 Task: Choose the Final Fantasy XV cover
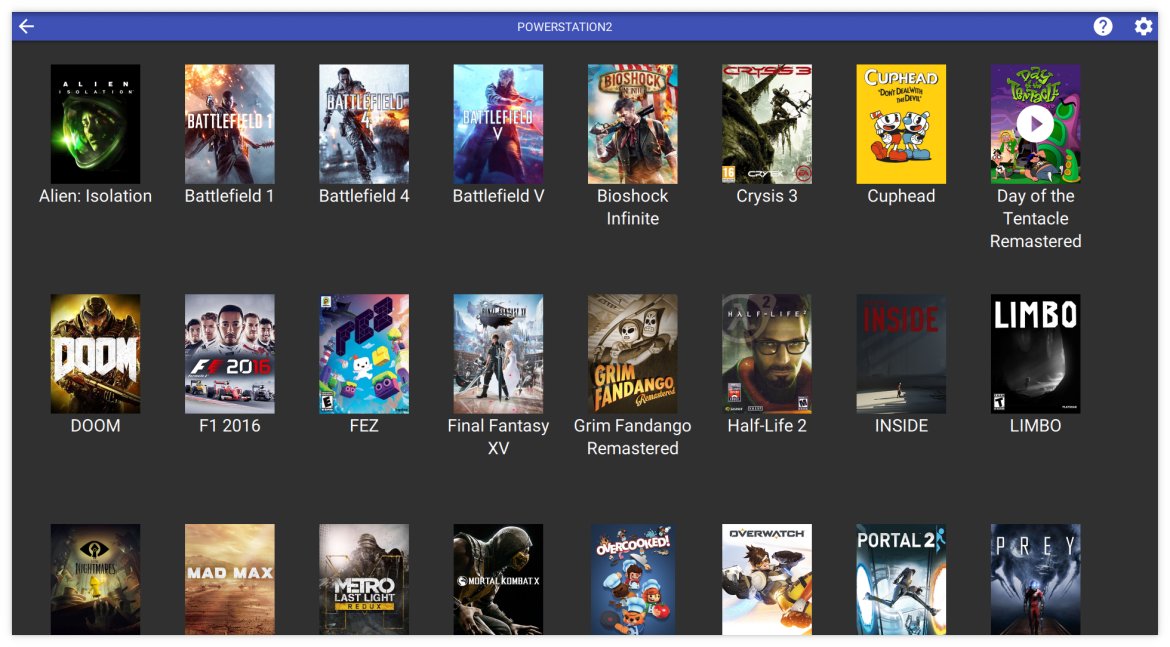coord(498,354)
